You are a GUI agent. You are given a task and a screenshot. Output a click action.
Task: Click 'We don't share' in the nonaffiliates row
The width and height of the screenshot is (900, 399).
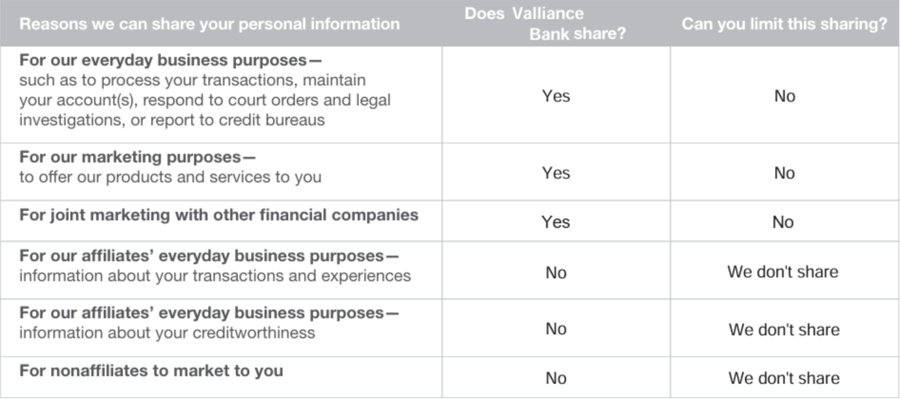[x=784, y=378]
